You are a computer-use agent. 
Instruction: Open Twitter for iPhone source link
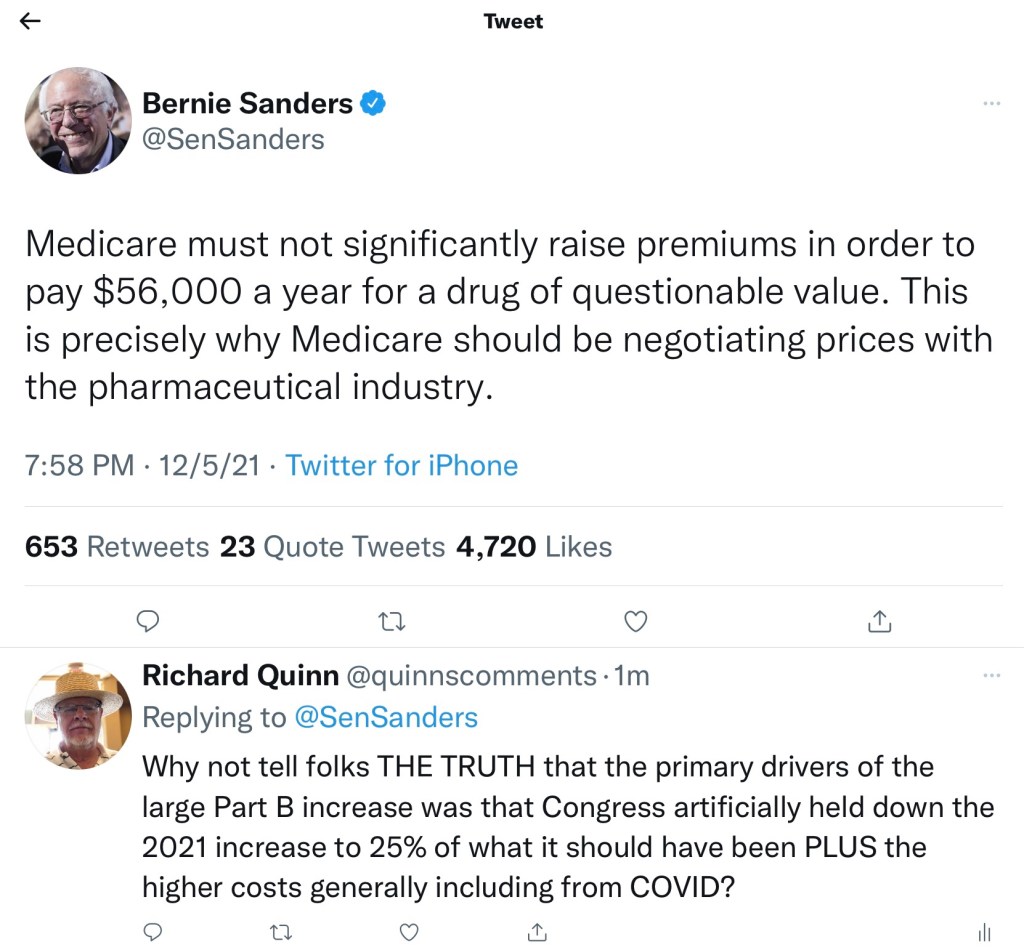(x=402, y=465)
